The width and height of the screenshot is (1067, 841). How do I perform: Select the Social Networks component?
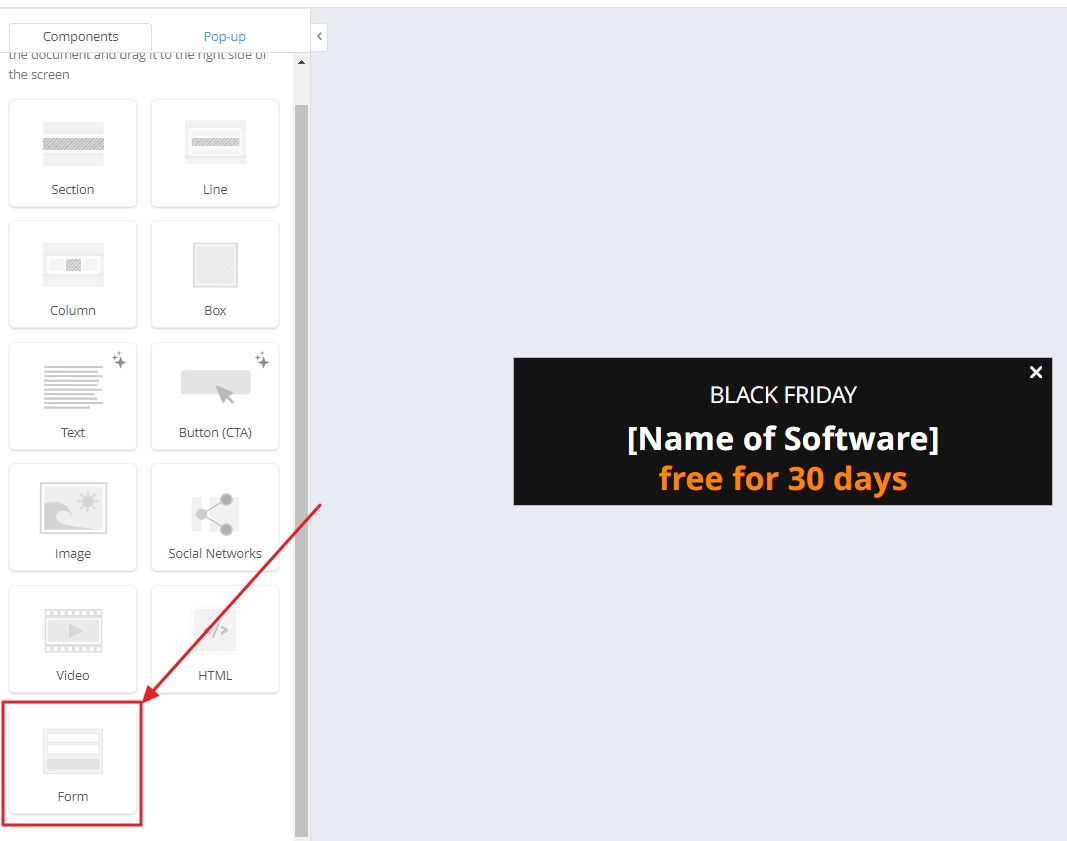click(x=214, y=517)
